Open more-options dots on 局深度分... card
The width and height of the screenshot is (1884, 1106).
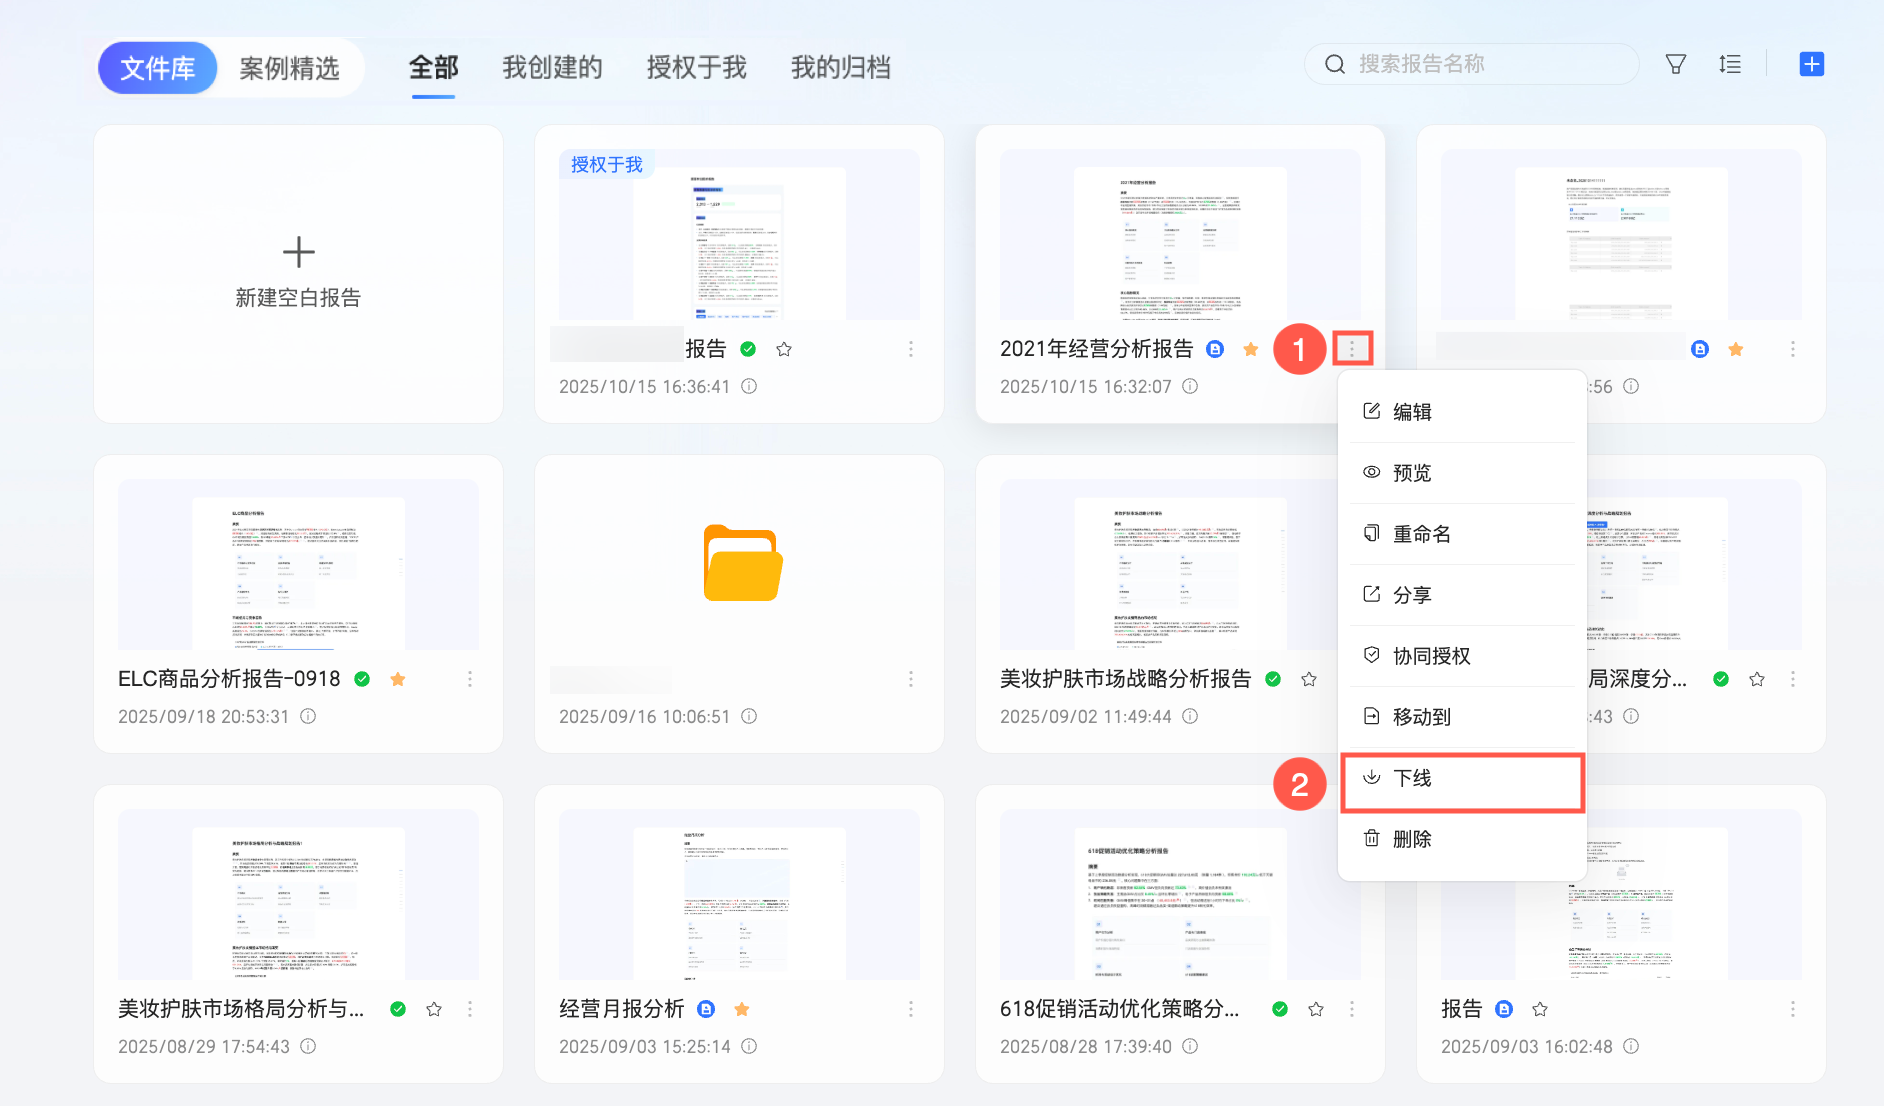coord(1793,679)
